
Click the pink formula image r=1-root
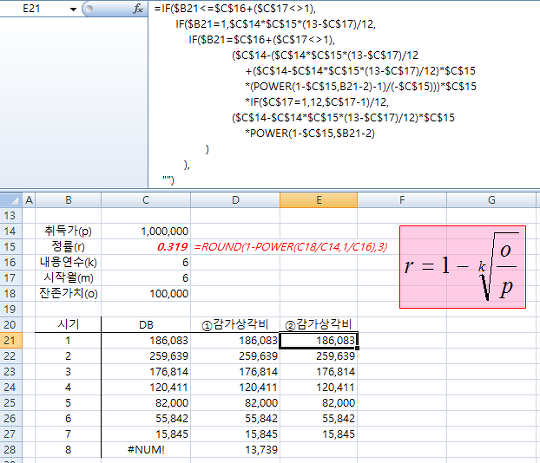pyautogui.click(x=463, y=267)
